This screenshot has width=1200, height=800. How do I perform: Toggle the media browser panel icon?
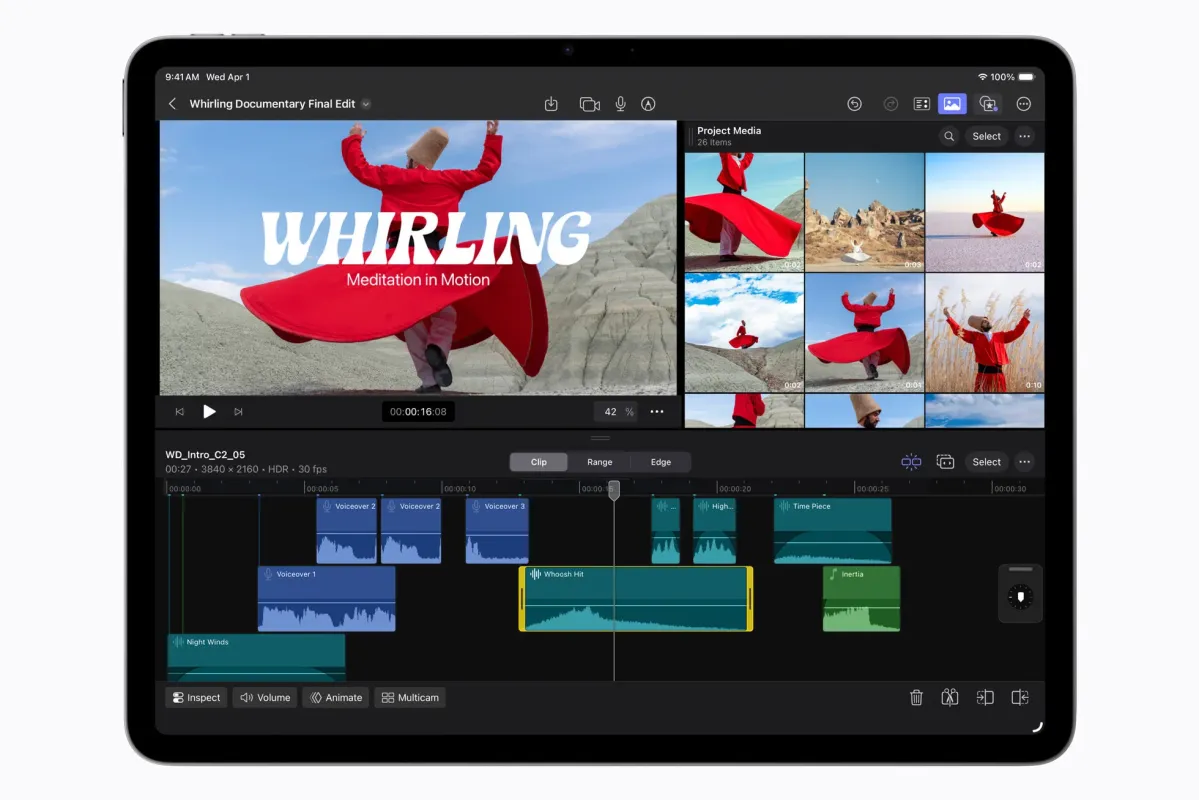pos(952,103)
